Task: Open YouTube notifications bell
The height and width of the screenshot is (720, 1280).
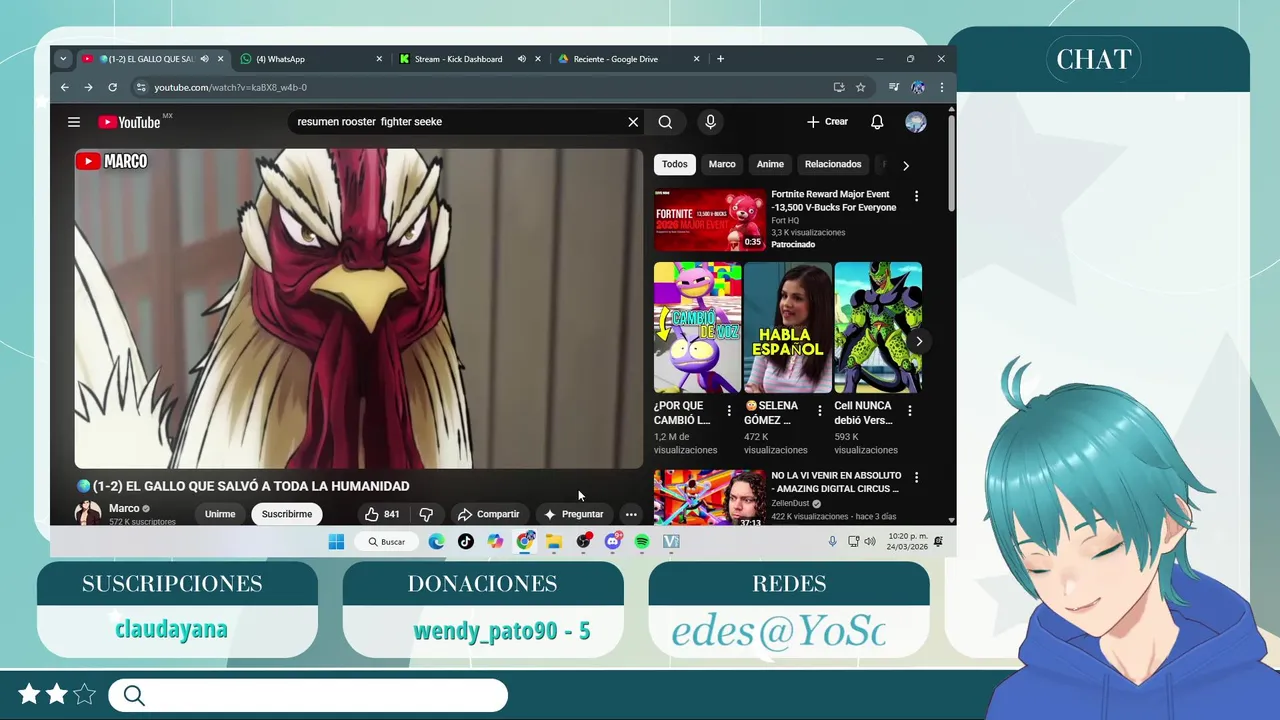Action: click(877, 122)
